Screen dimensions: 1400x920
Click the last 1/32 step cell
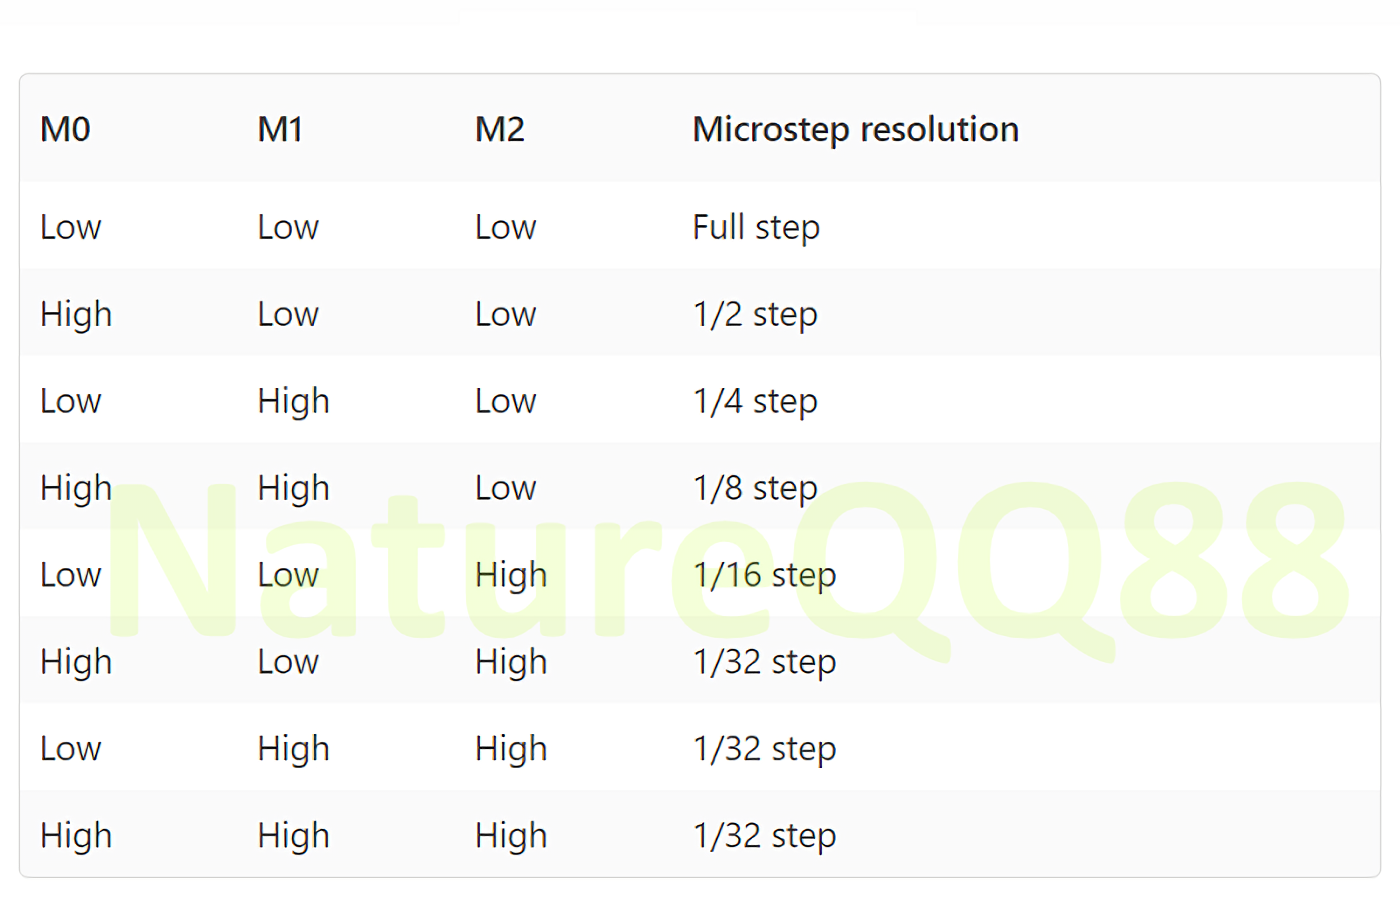[764, 836]
